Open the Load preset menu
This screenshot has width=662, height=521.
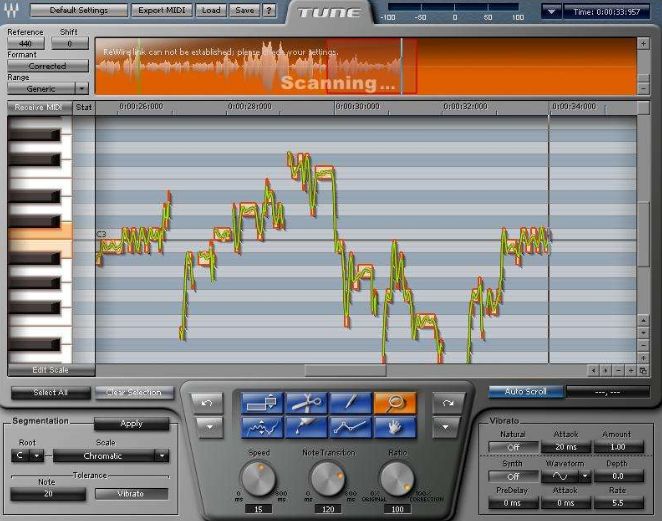(211, 10)
